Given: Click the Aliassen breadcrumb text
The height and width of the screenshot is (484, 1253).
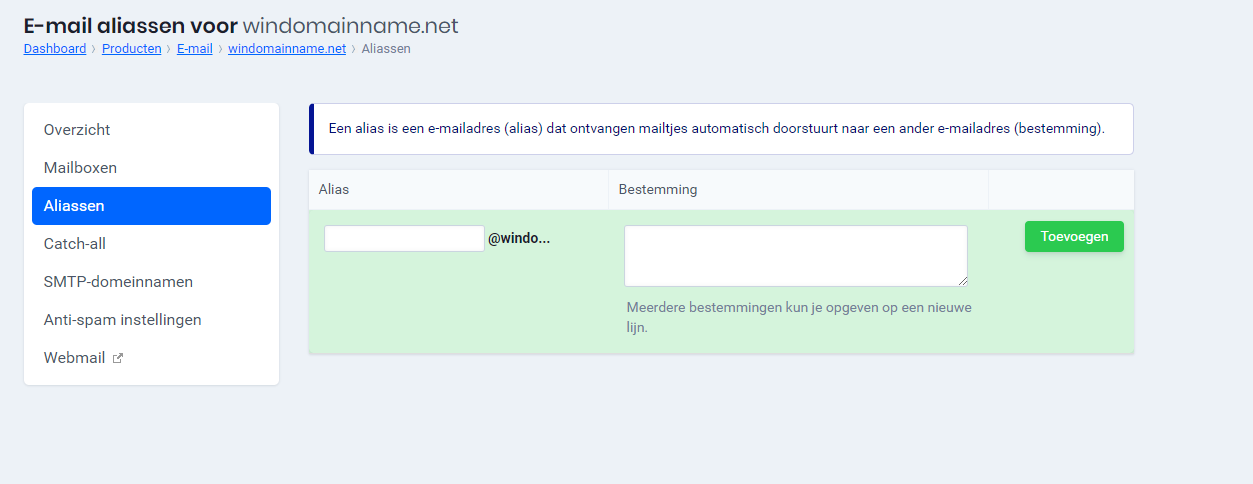Looking at the screenshot, I should (x=386, y=48).
